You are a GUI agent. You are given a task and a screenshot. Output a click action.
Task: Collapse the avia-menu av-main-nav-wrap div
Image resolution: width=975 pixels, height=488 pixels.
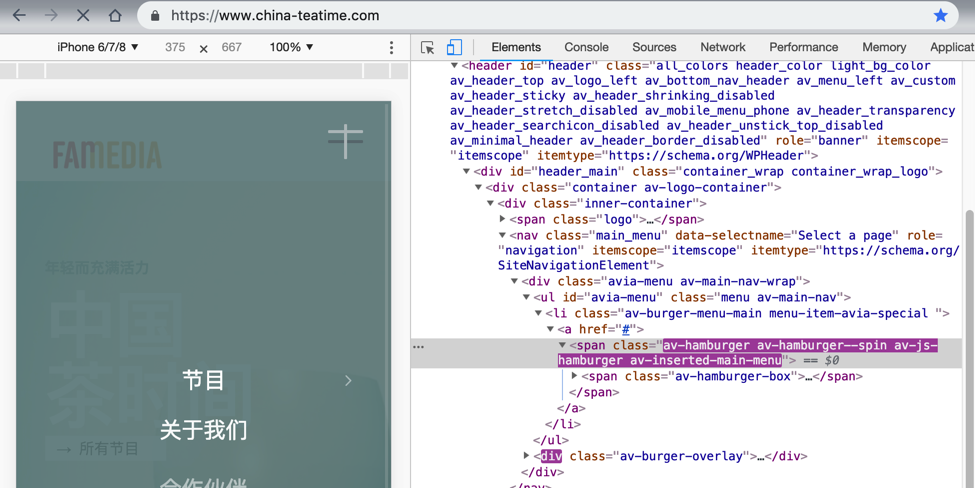[514, 282]
